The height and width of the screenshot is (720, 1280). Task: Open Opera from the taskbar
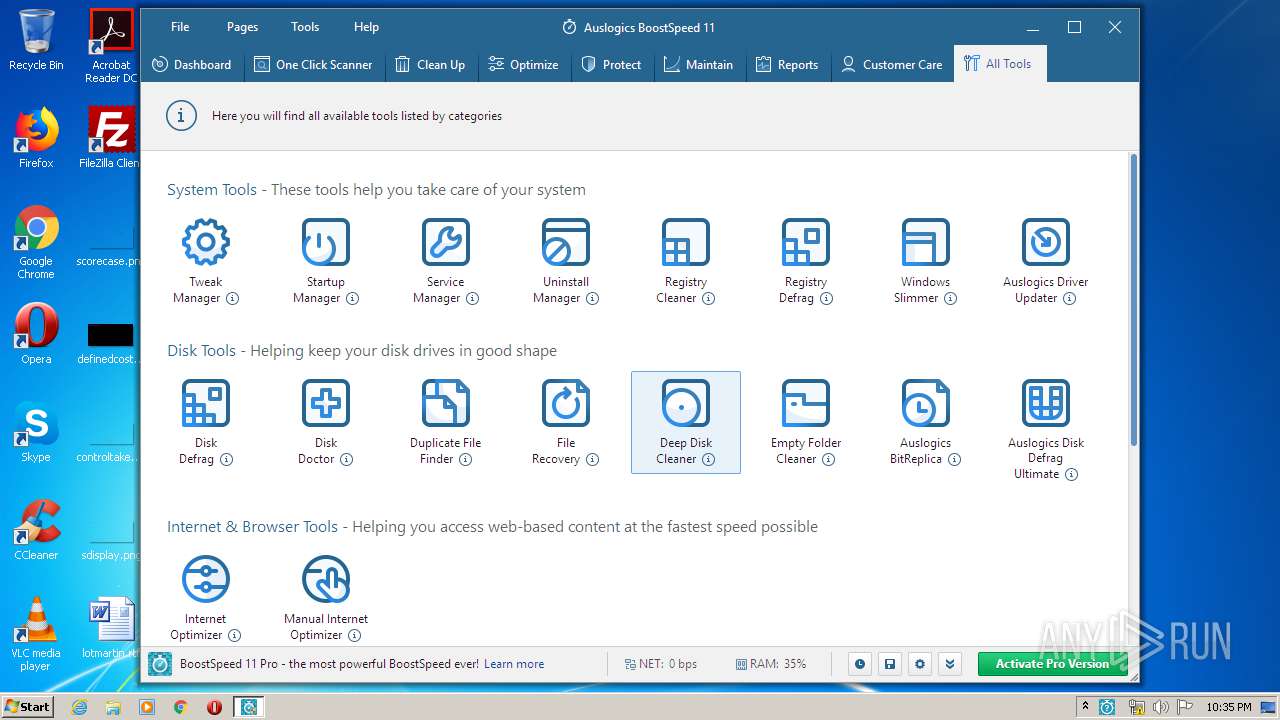click(214, 707)
